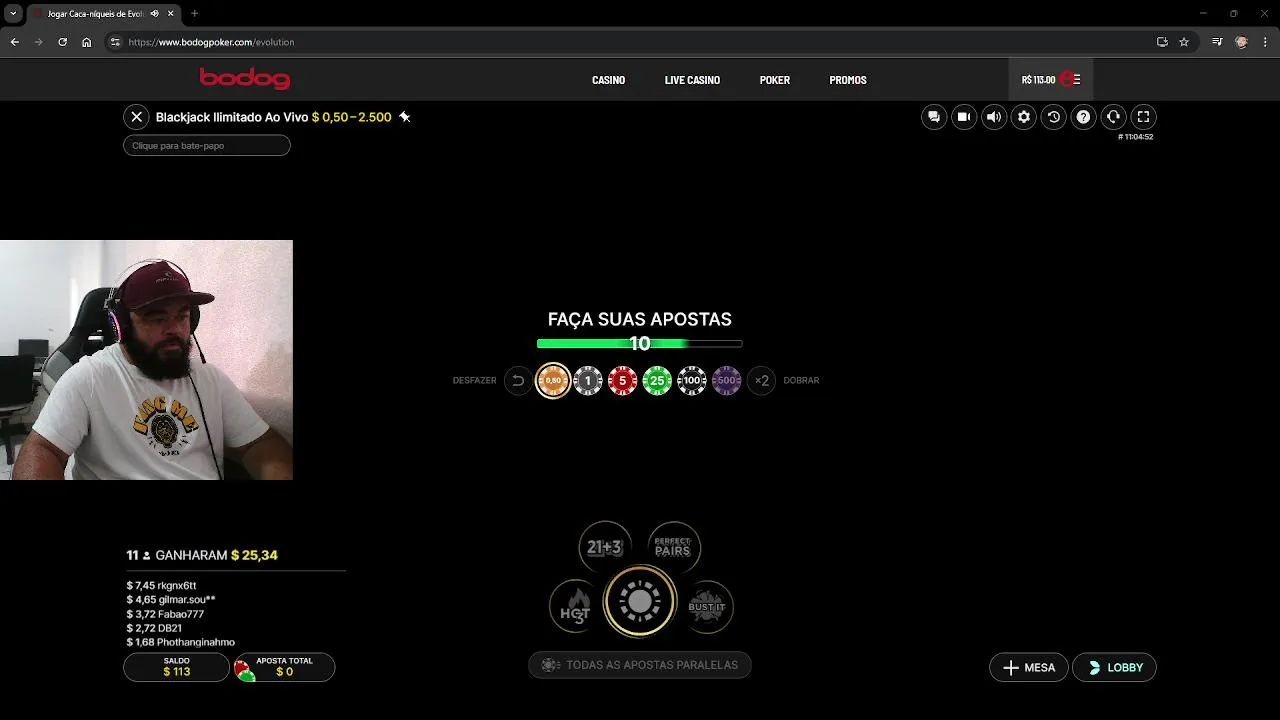Open game history clock icon

(1053, 117)
